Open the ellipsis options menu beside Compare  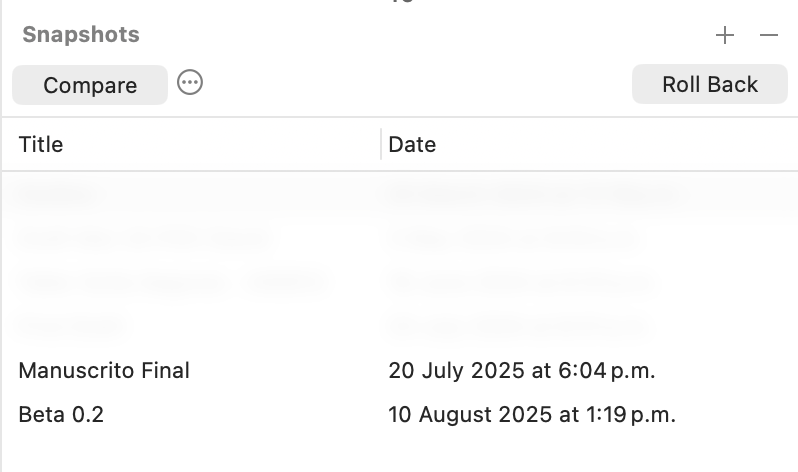click(190, 83)
